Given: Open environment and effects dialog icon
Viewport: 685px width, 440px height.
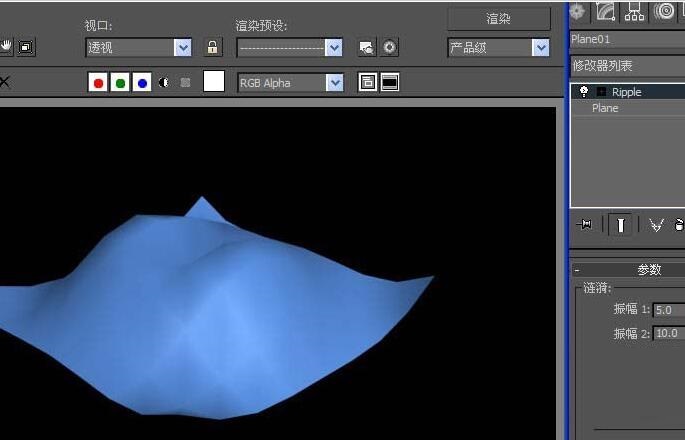Looking at the screenshot, I should point(389,47).
